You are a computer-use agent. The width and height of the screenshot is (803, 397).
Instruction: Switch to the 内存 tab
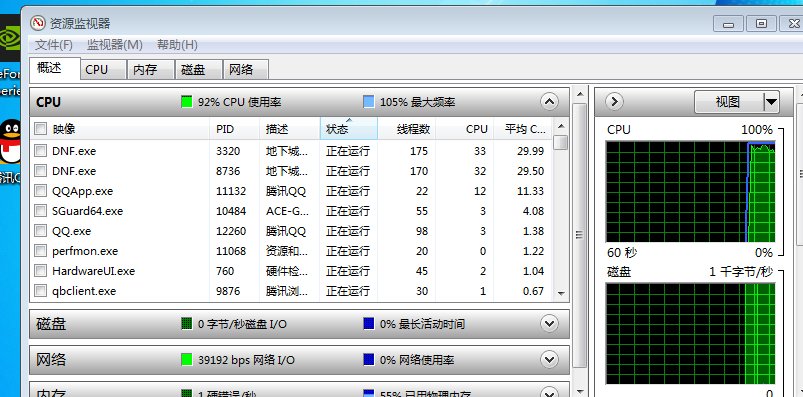pyautogui.click(x=151, y=70)
